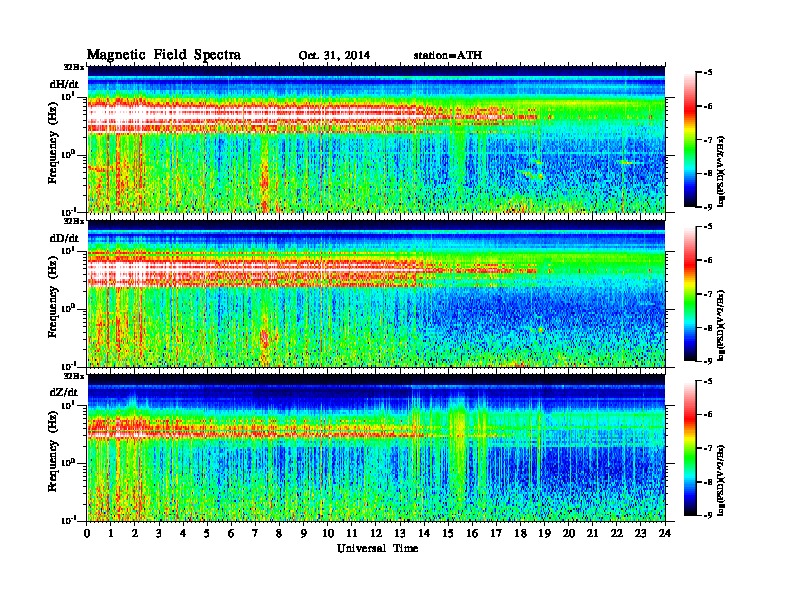Viewport: 792px width, 612px height.
Task: Click the "3" hour tick label
Action: (159, 533)
